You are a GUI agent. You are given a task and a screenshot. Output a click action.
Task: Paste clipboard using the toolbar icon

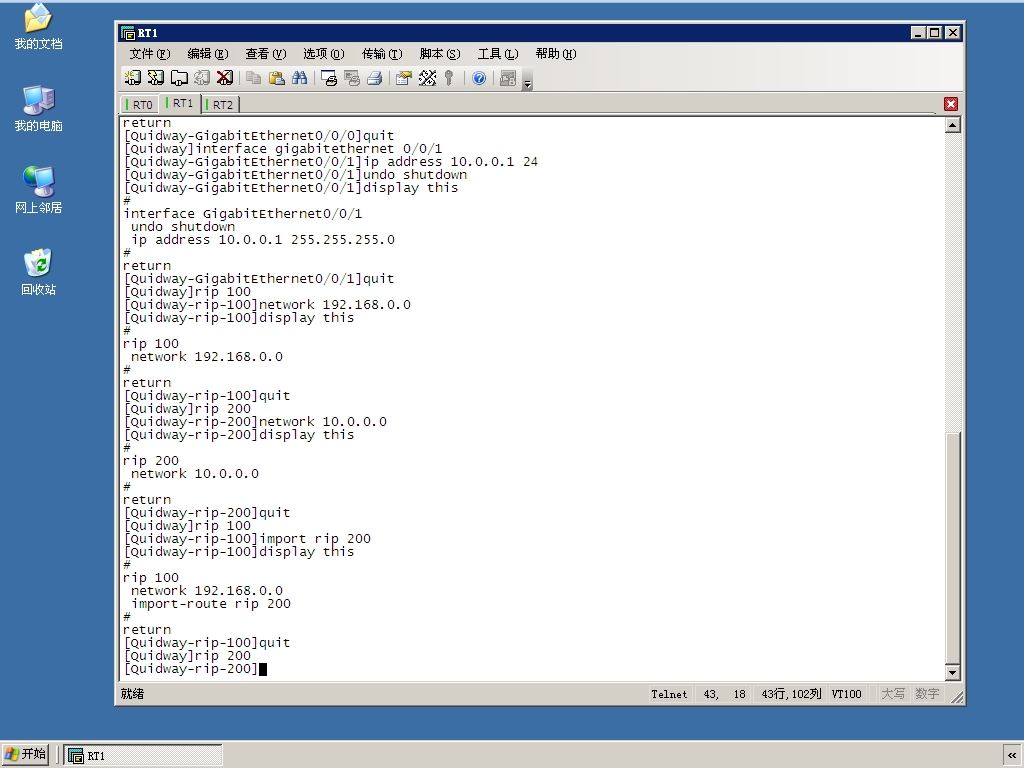[x=276, y=78]
